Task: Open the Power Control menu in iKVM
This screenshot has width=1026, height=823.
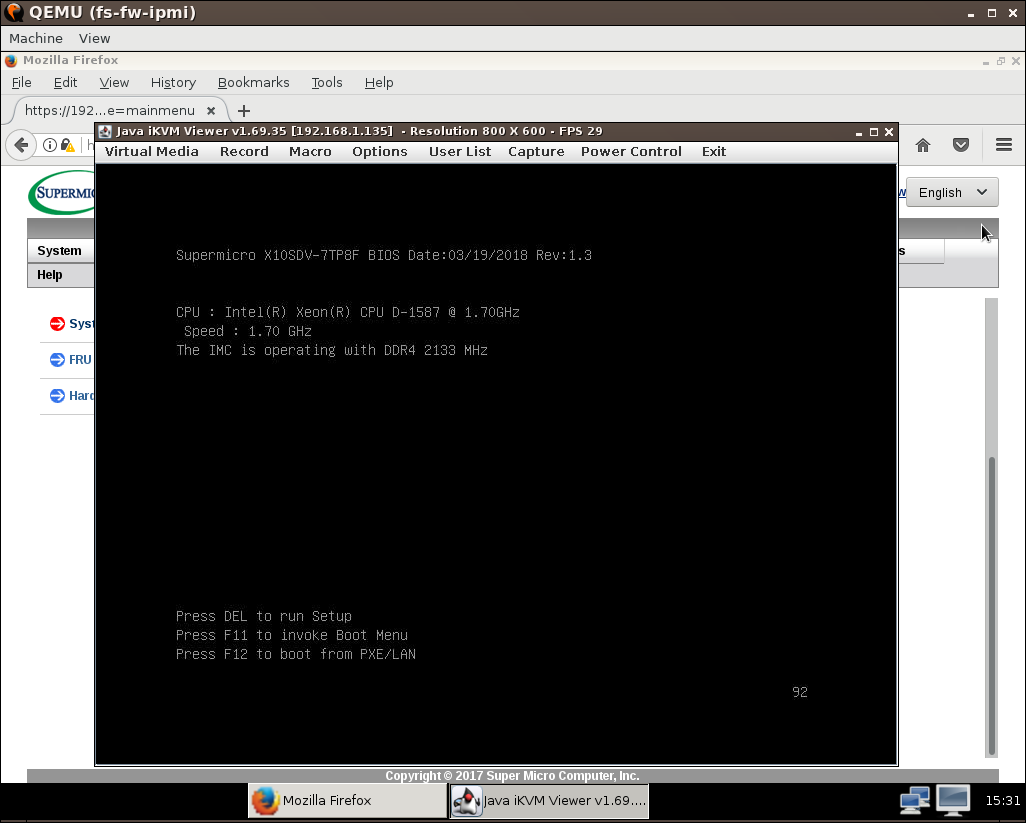Action: (x=631, y=152)
